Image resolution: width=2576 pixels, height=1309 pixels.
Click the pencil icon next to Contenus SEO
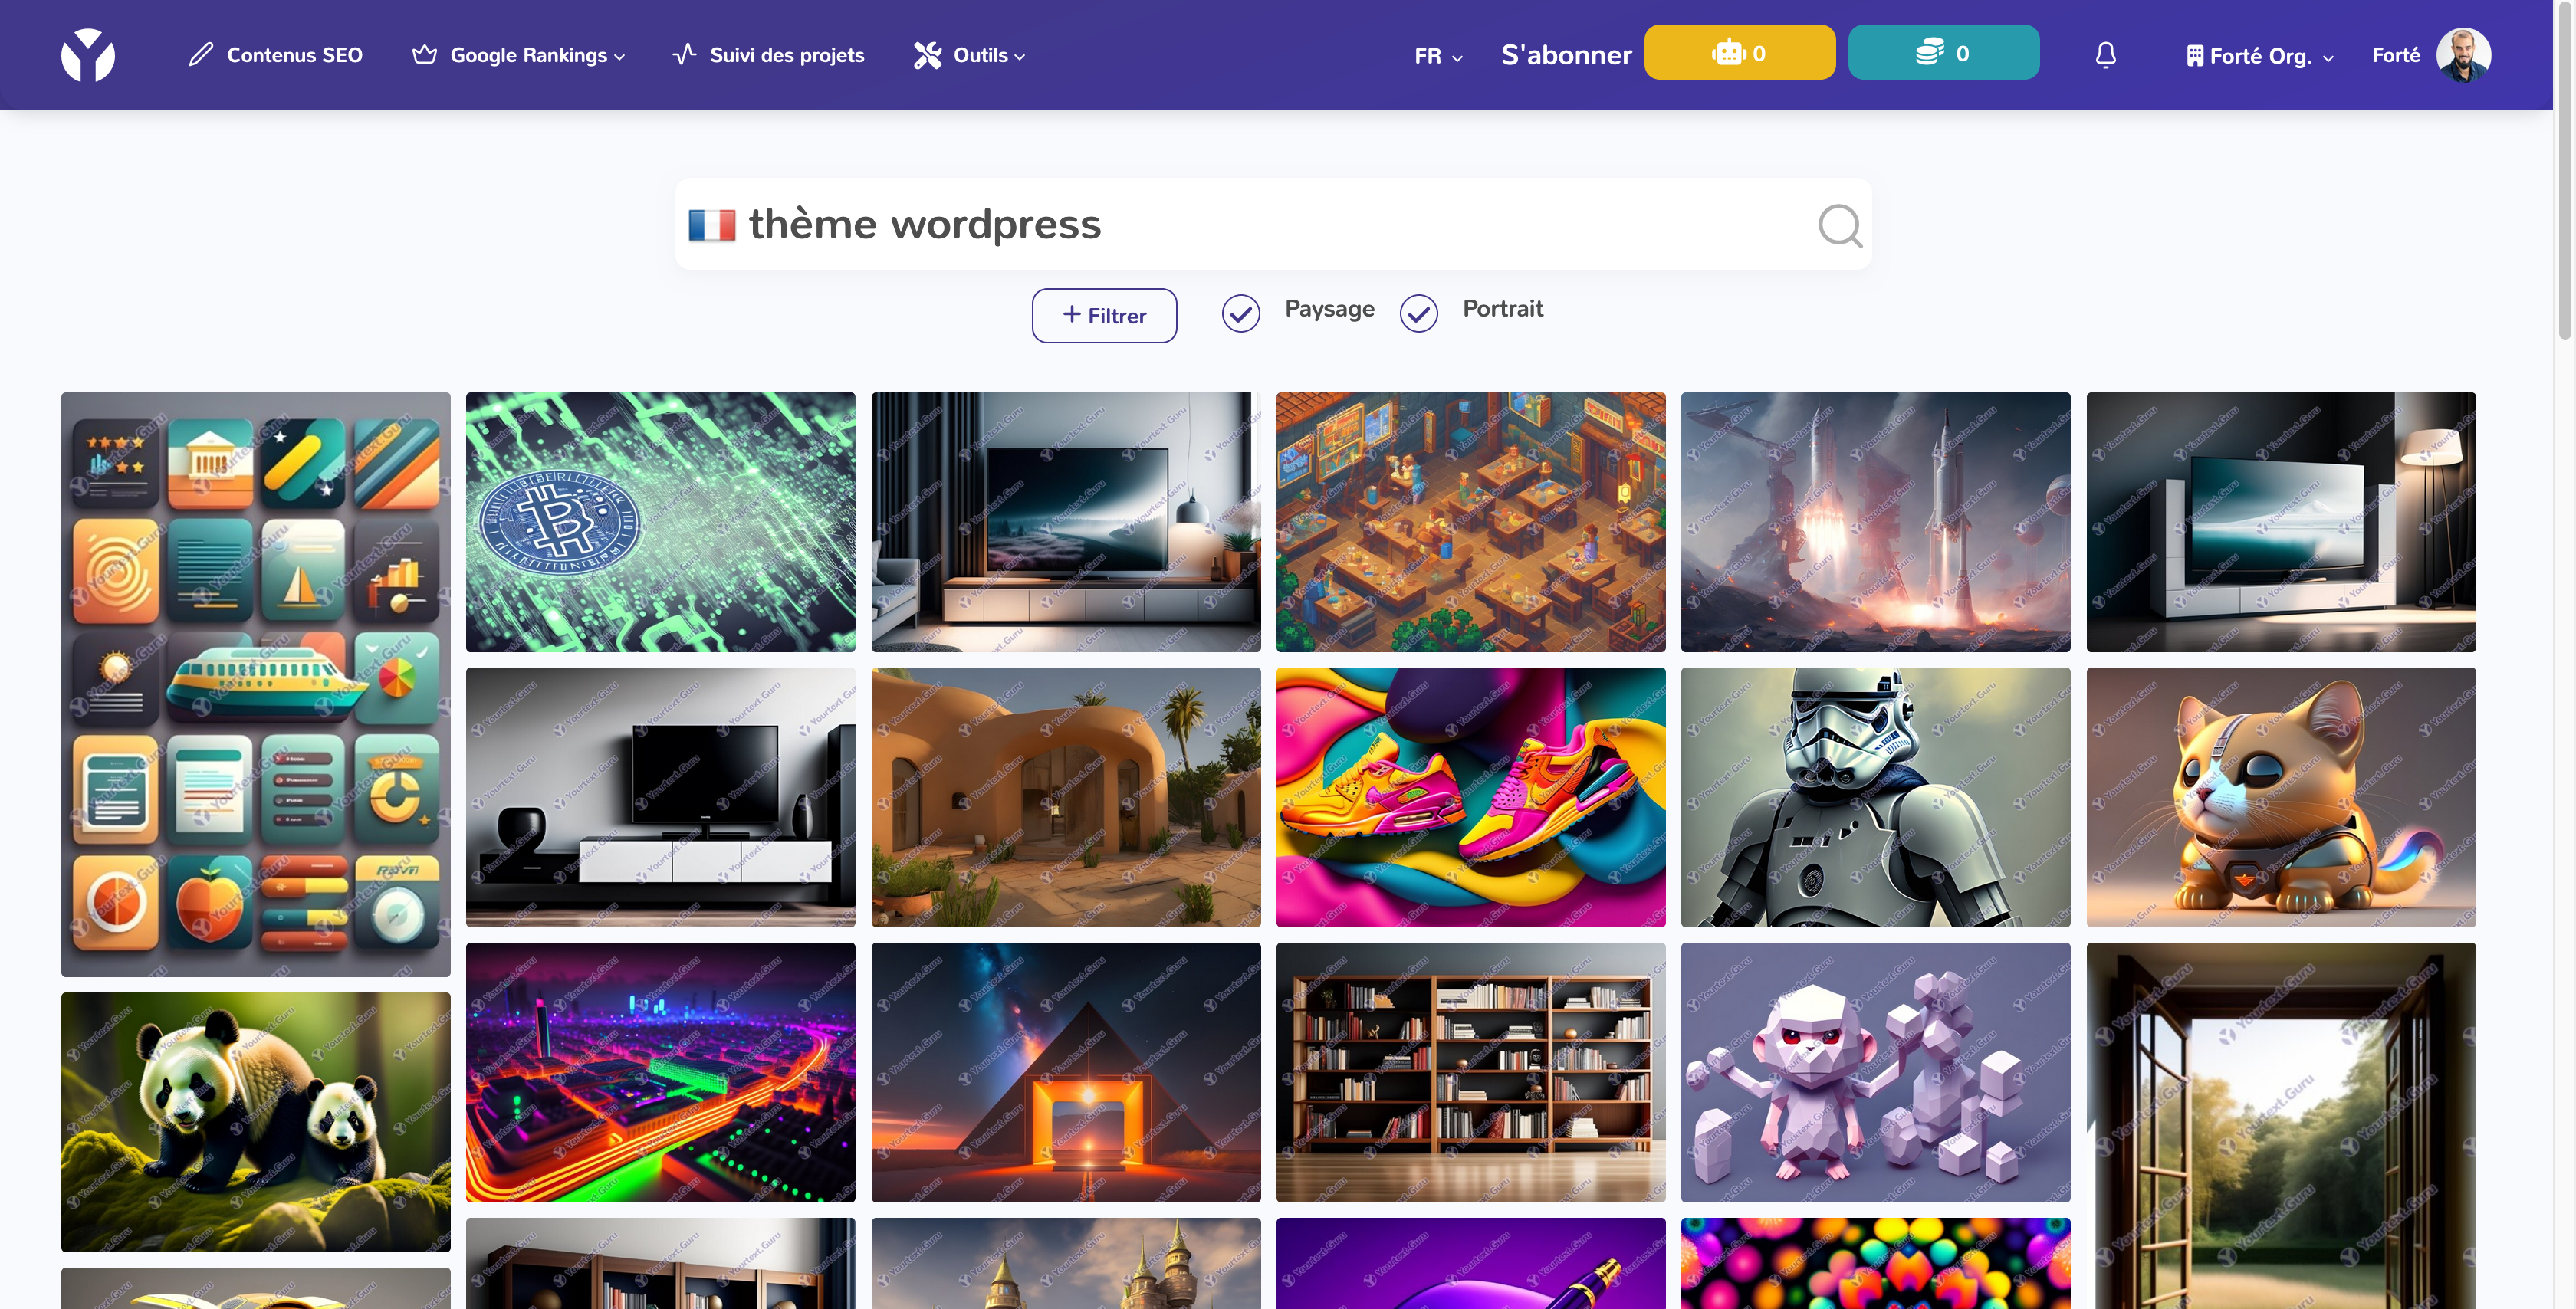(201, 55)
